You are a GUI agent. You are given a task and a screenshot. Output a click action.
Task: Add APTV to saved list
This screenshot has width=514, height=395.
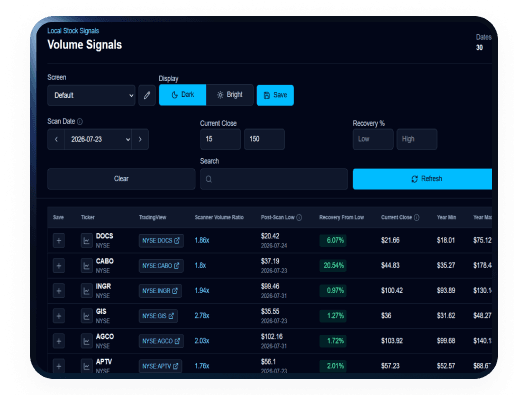[59, 366]
